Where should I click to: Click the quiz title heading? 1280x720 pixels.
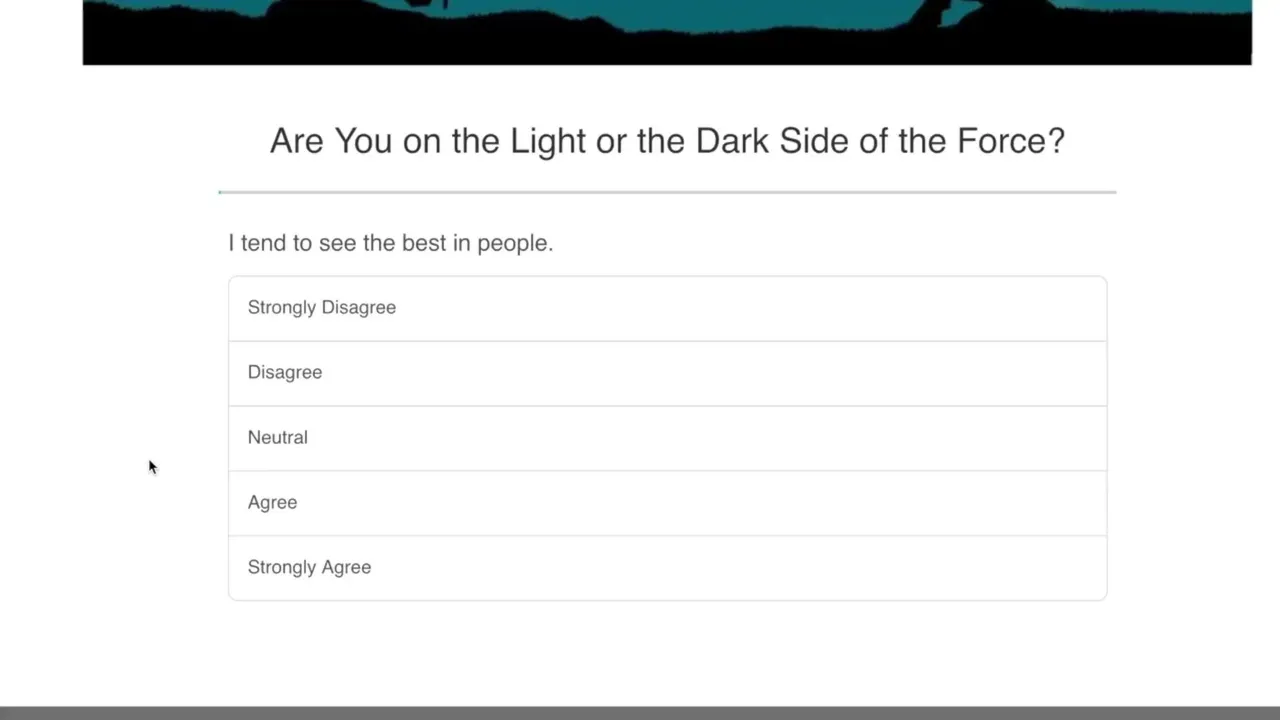click(667, 141)
